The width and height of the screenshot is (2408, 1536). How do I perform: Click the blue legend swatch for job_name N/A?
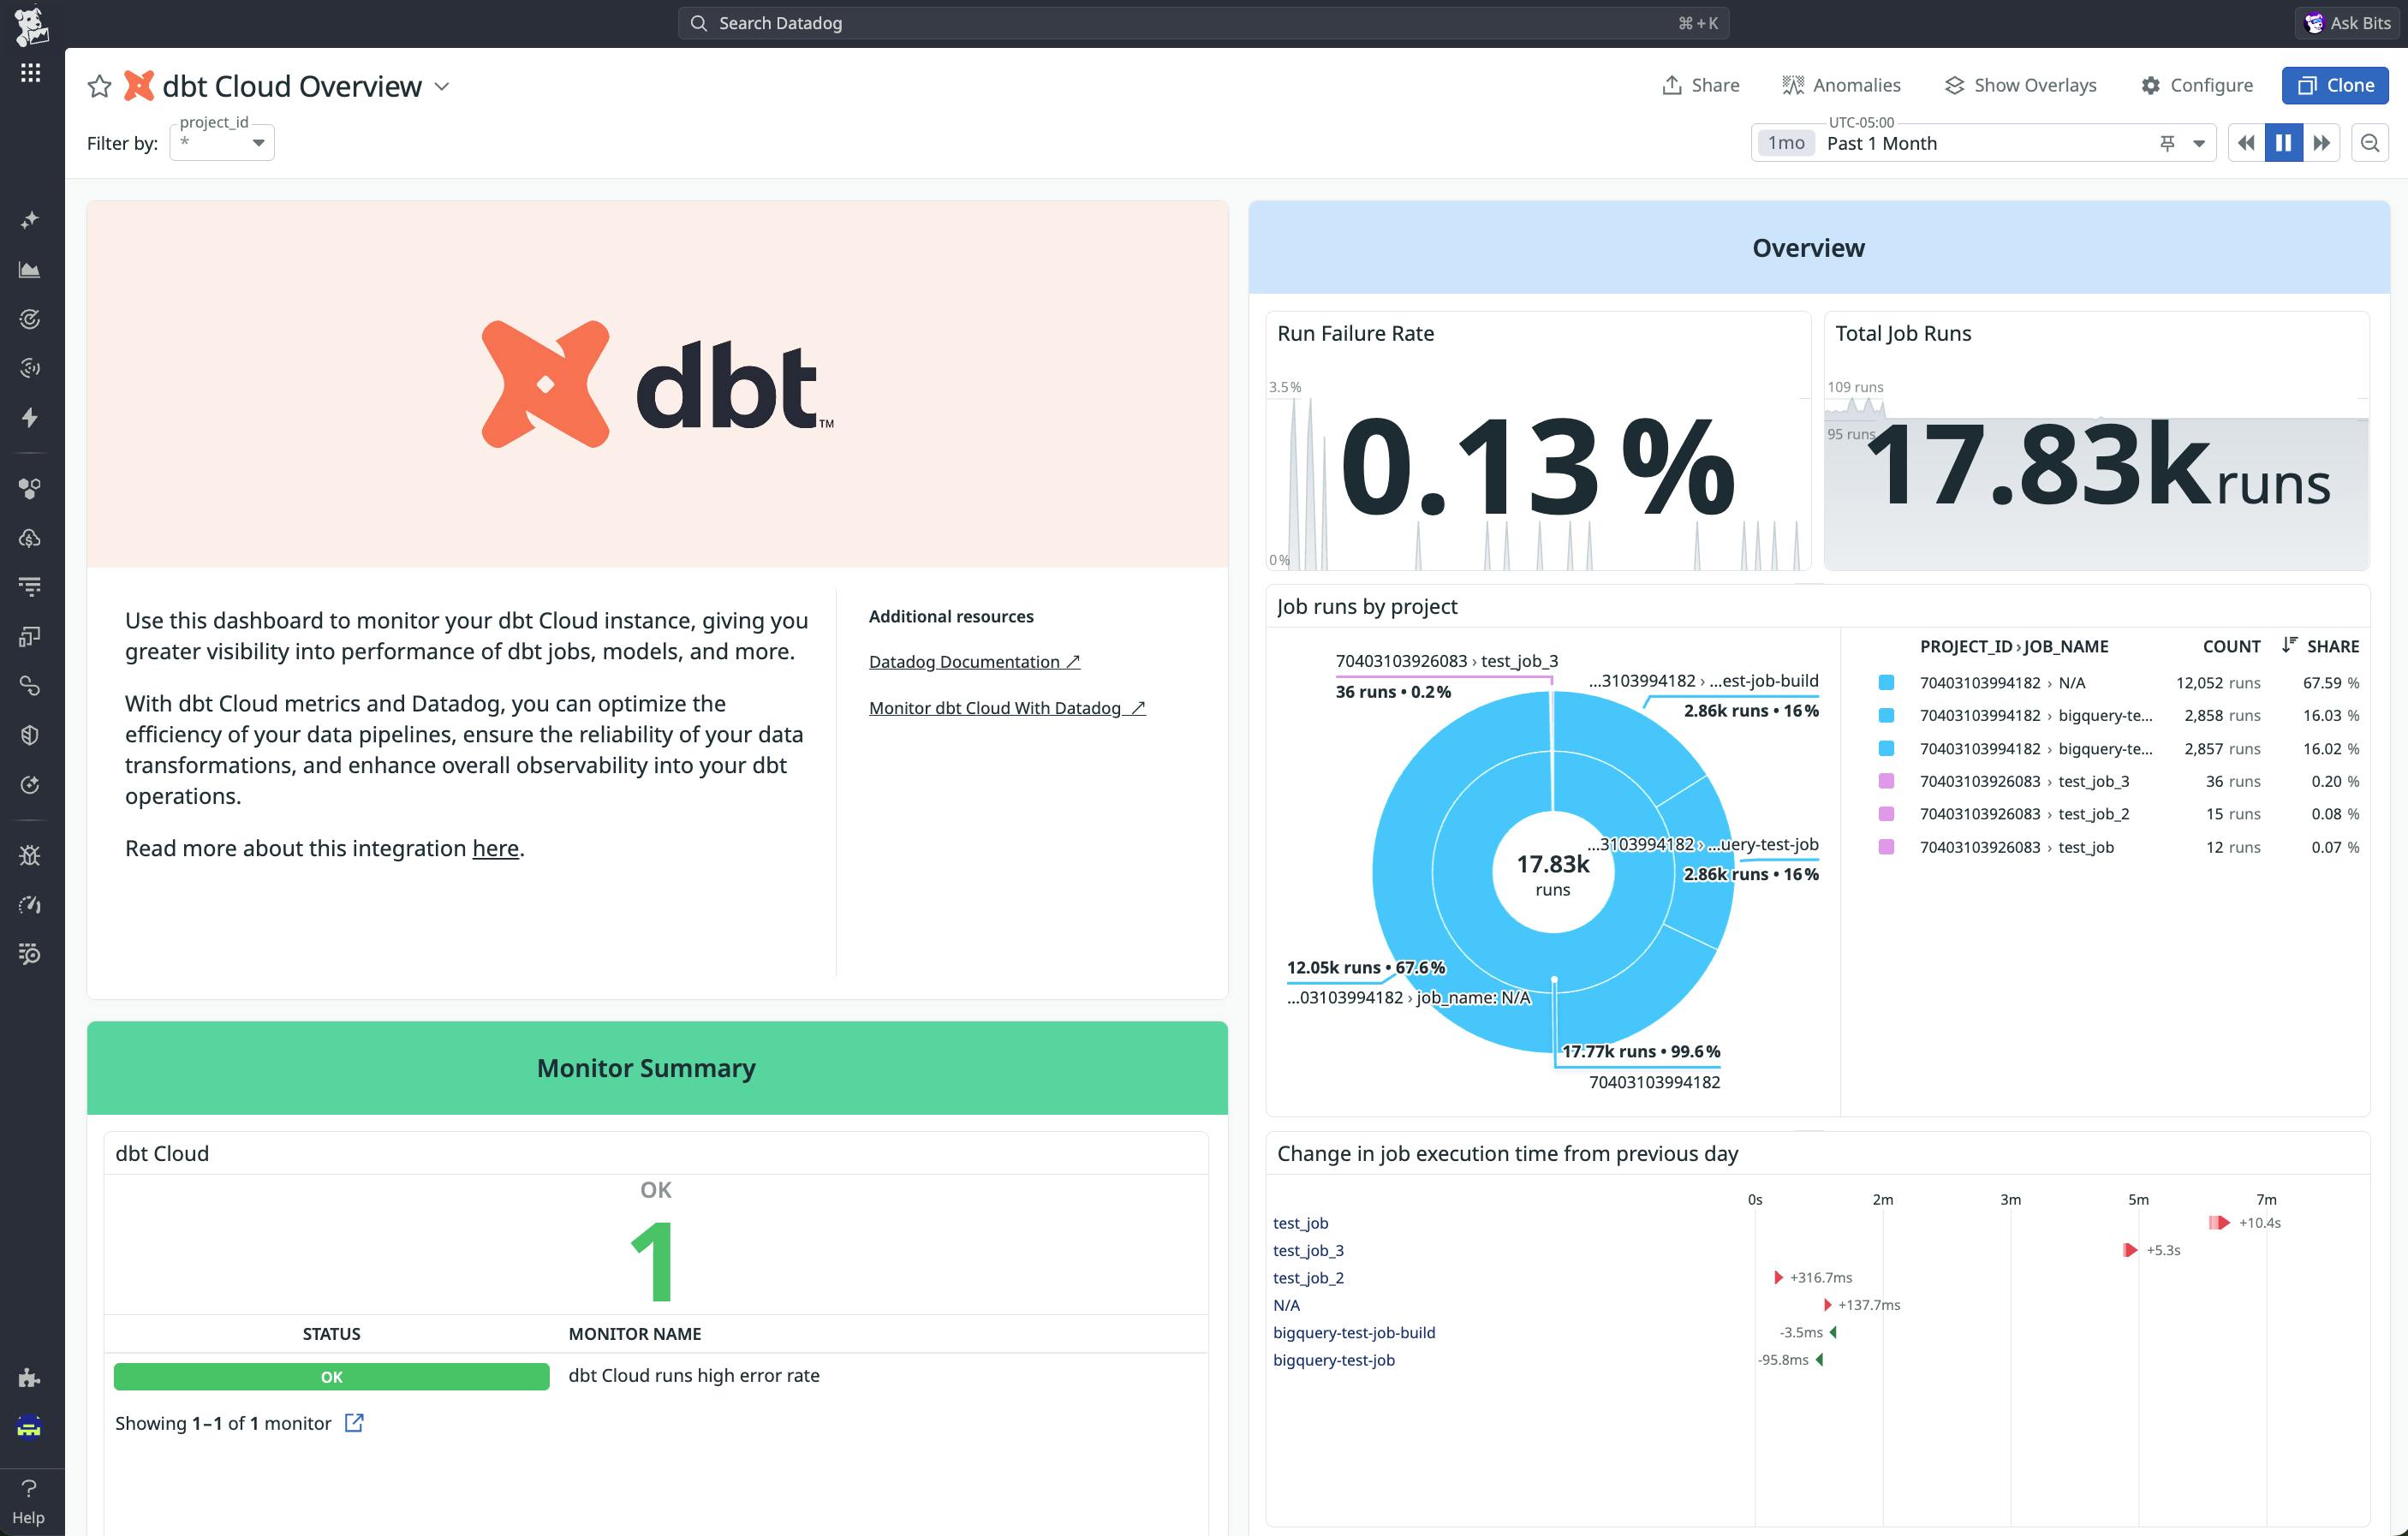1886,682
